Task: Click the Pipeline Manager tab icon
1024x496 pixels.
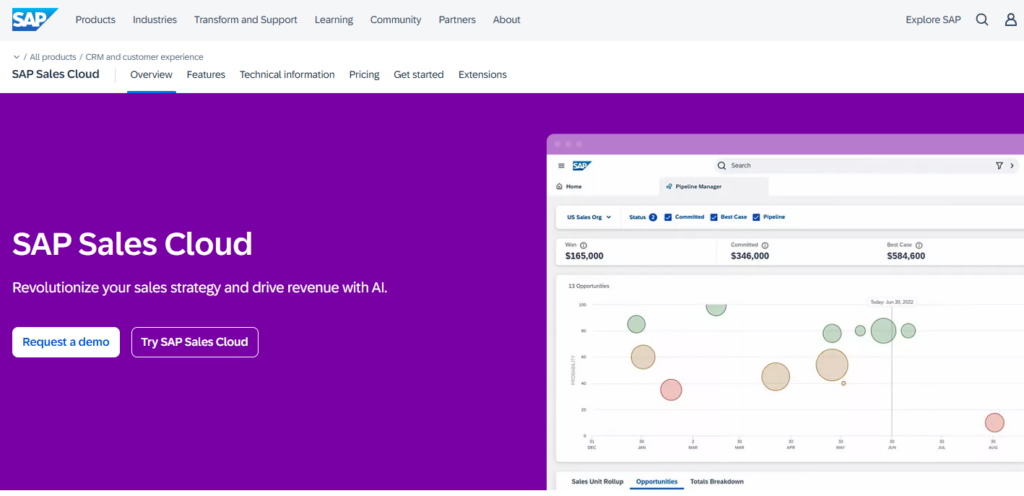Action: click(669, 186)
